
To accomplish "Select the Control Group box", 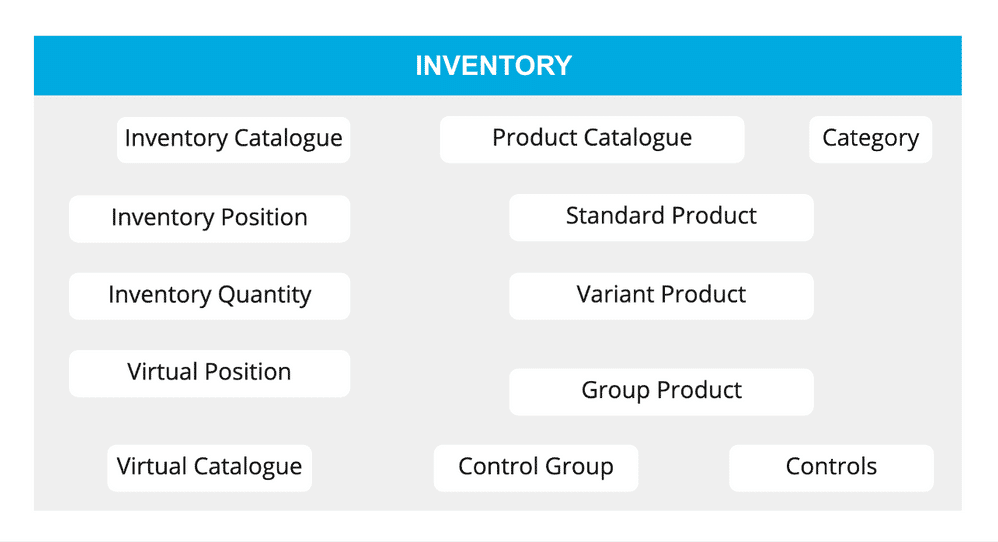I will pos(535,467).
